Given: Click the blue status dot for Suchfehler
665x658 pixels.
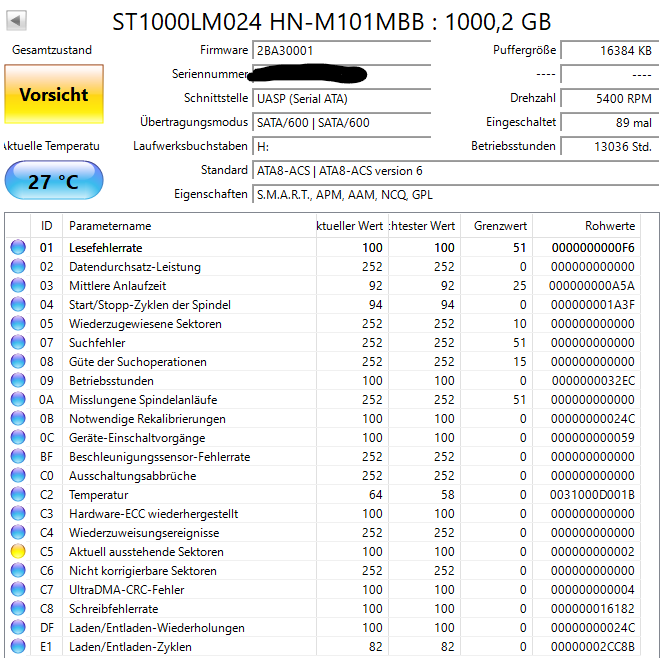Looking at the screenshot, I should pos(18,342).
